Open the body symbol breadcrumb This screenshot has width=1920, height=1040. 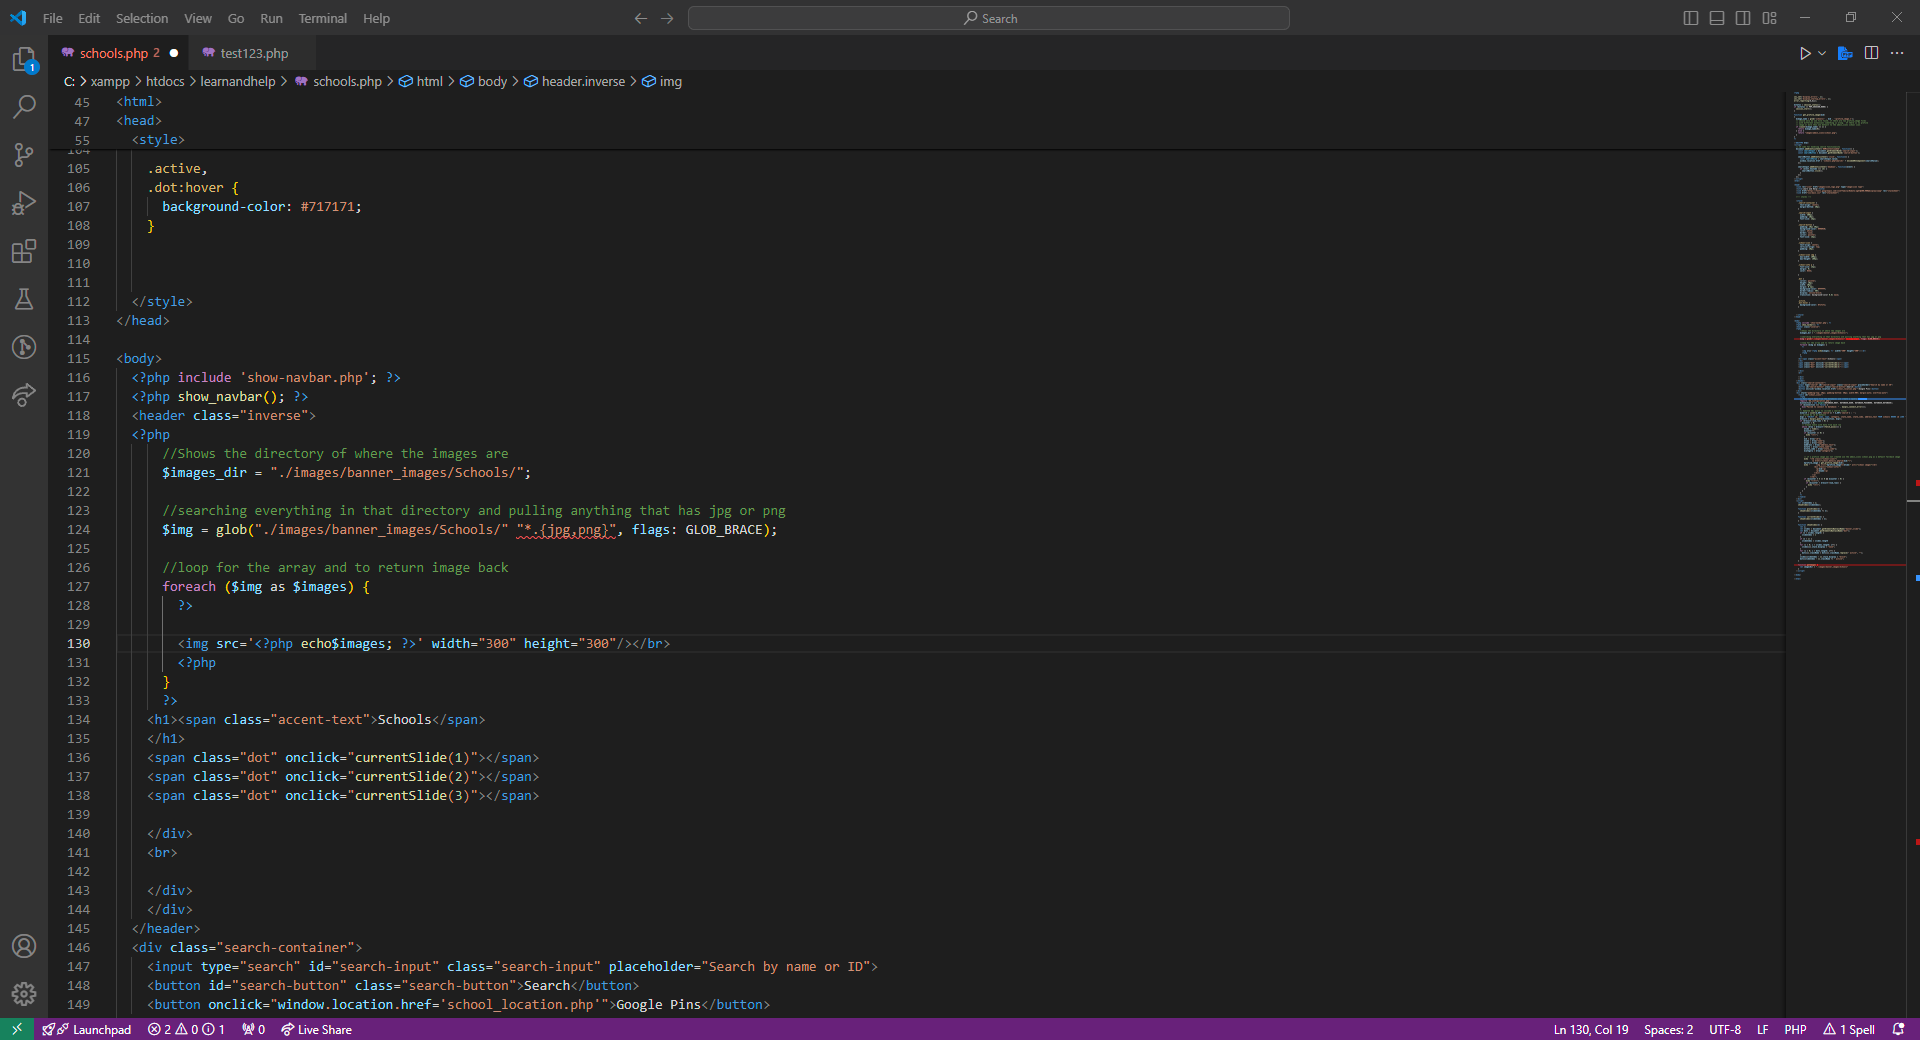click(484, 81)
